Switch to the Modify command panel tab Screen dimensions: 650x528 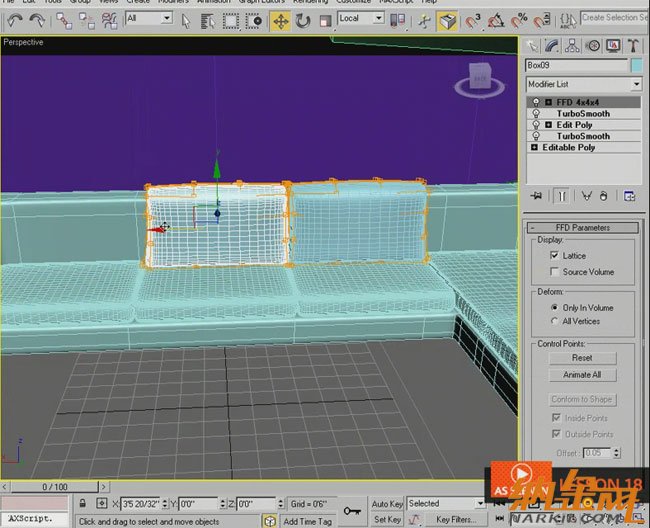(552, 46)
